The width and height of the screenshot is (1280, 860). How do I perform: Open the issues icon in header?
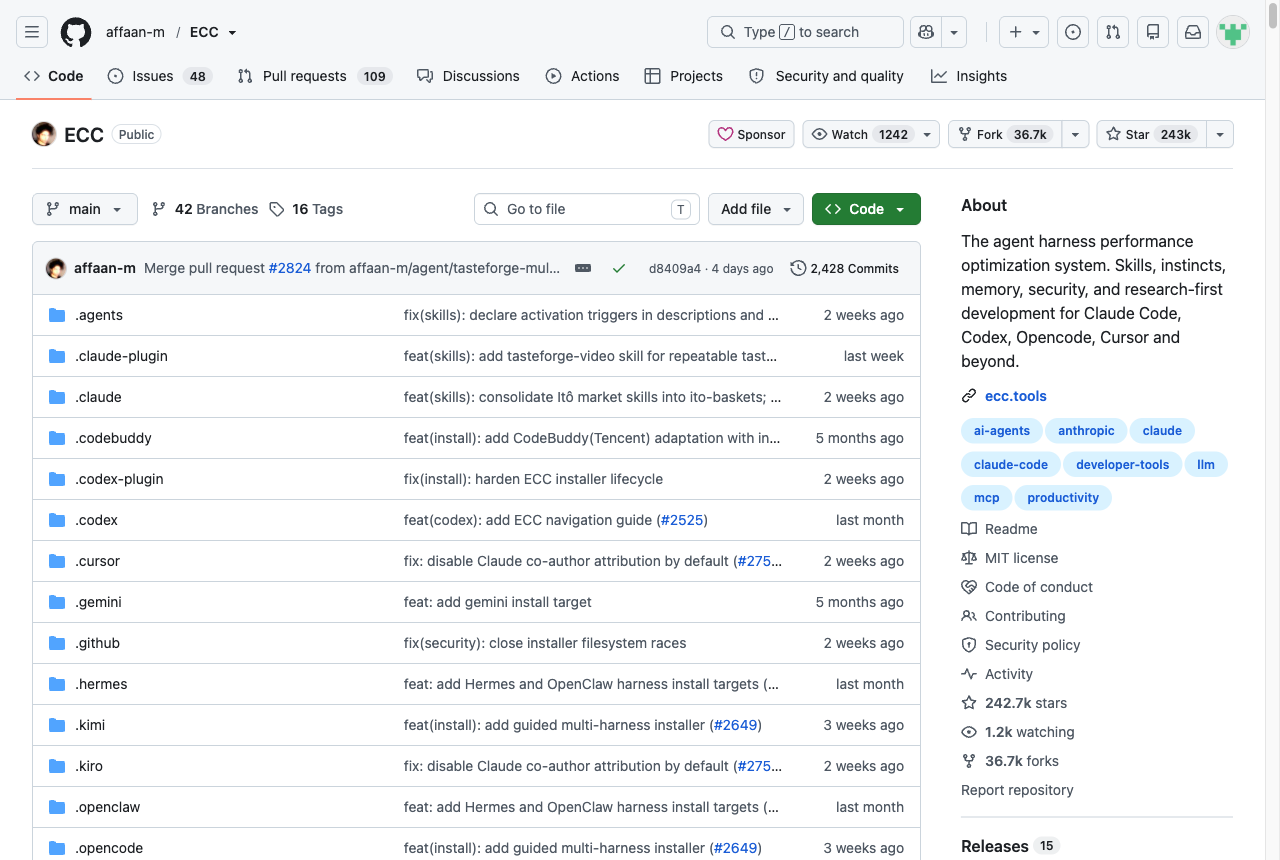[1073, 32]
